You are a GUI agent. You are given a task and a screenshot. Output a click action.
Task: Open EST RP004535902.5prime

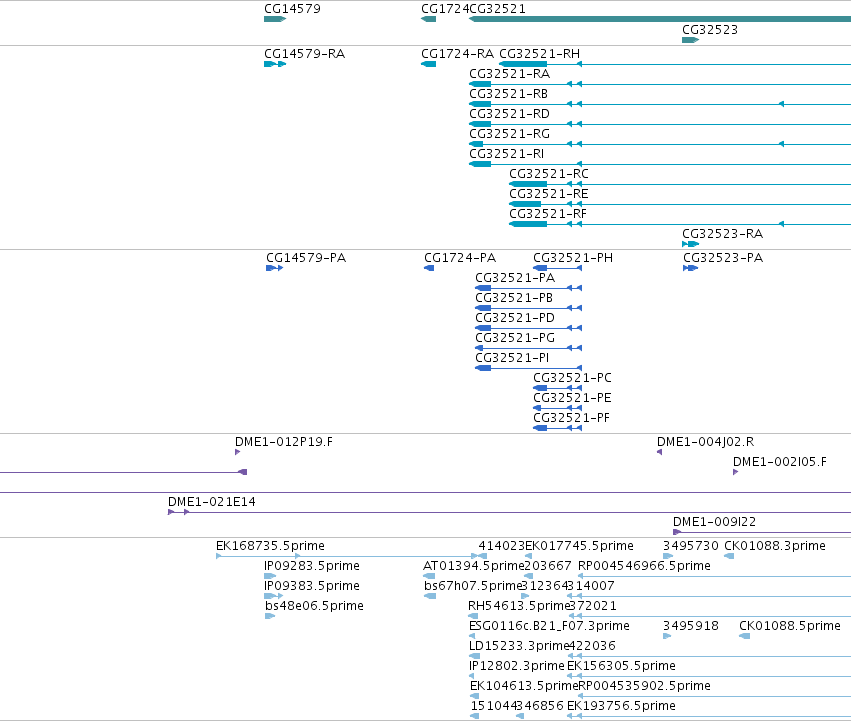pos(644,686)
